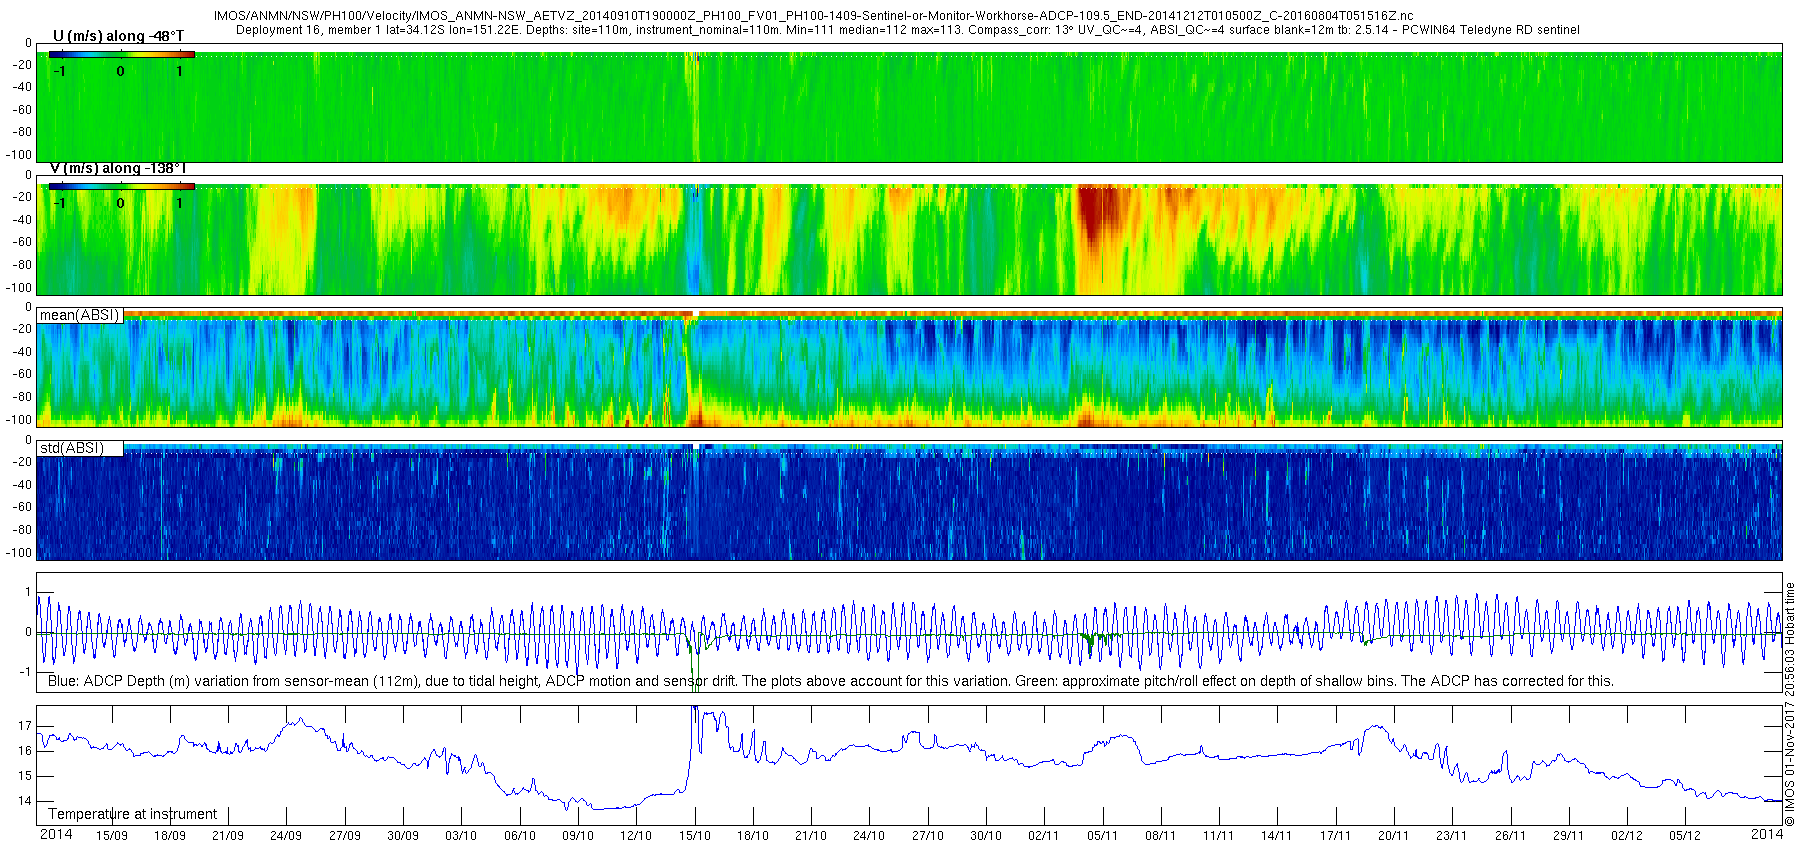Click the '27/10' date tick label

tap(928, 836)
